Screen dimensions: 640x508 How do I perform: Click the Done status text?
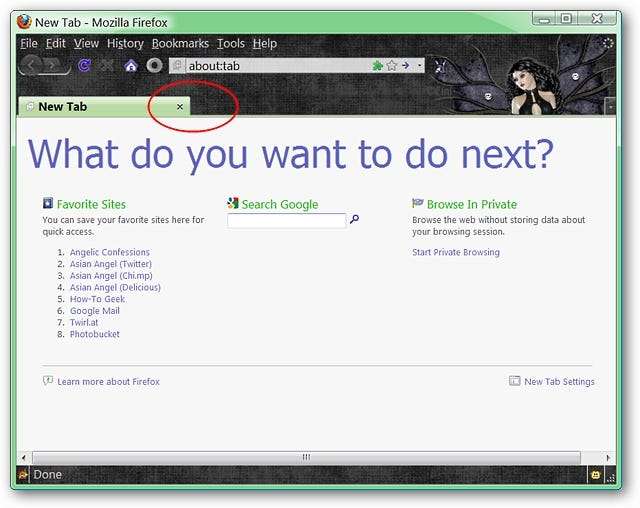(x=47, y=475)
